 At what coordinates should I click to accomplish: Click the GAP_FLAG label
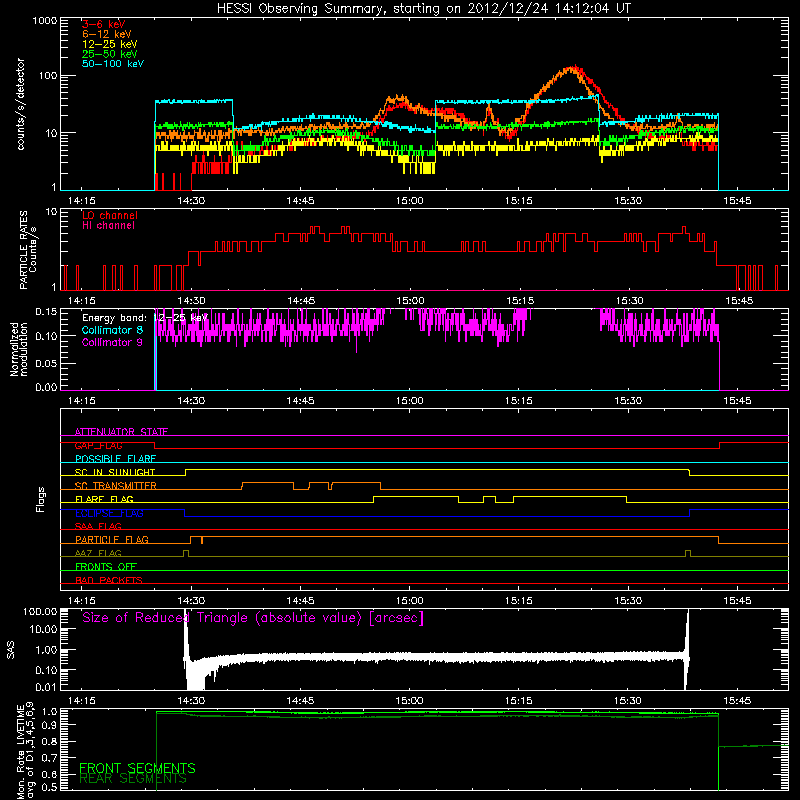pyautogui.click(x=98, y=445)
